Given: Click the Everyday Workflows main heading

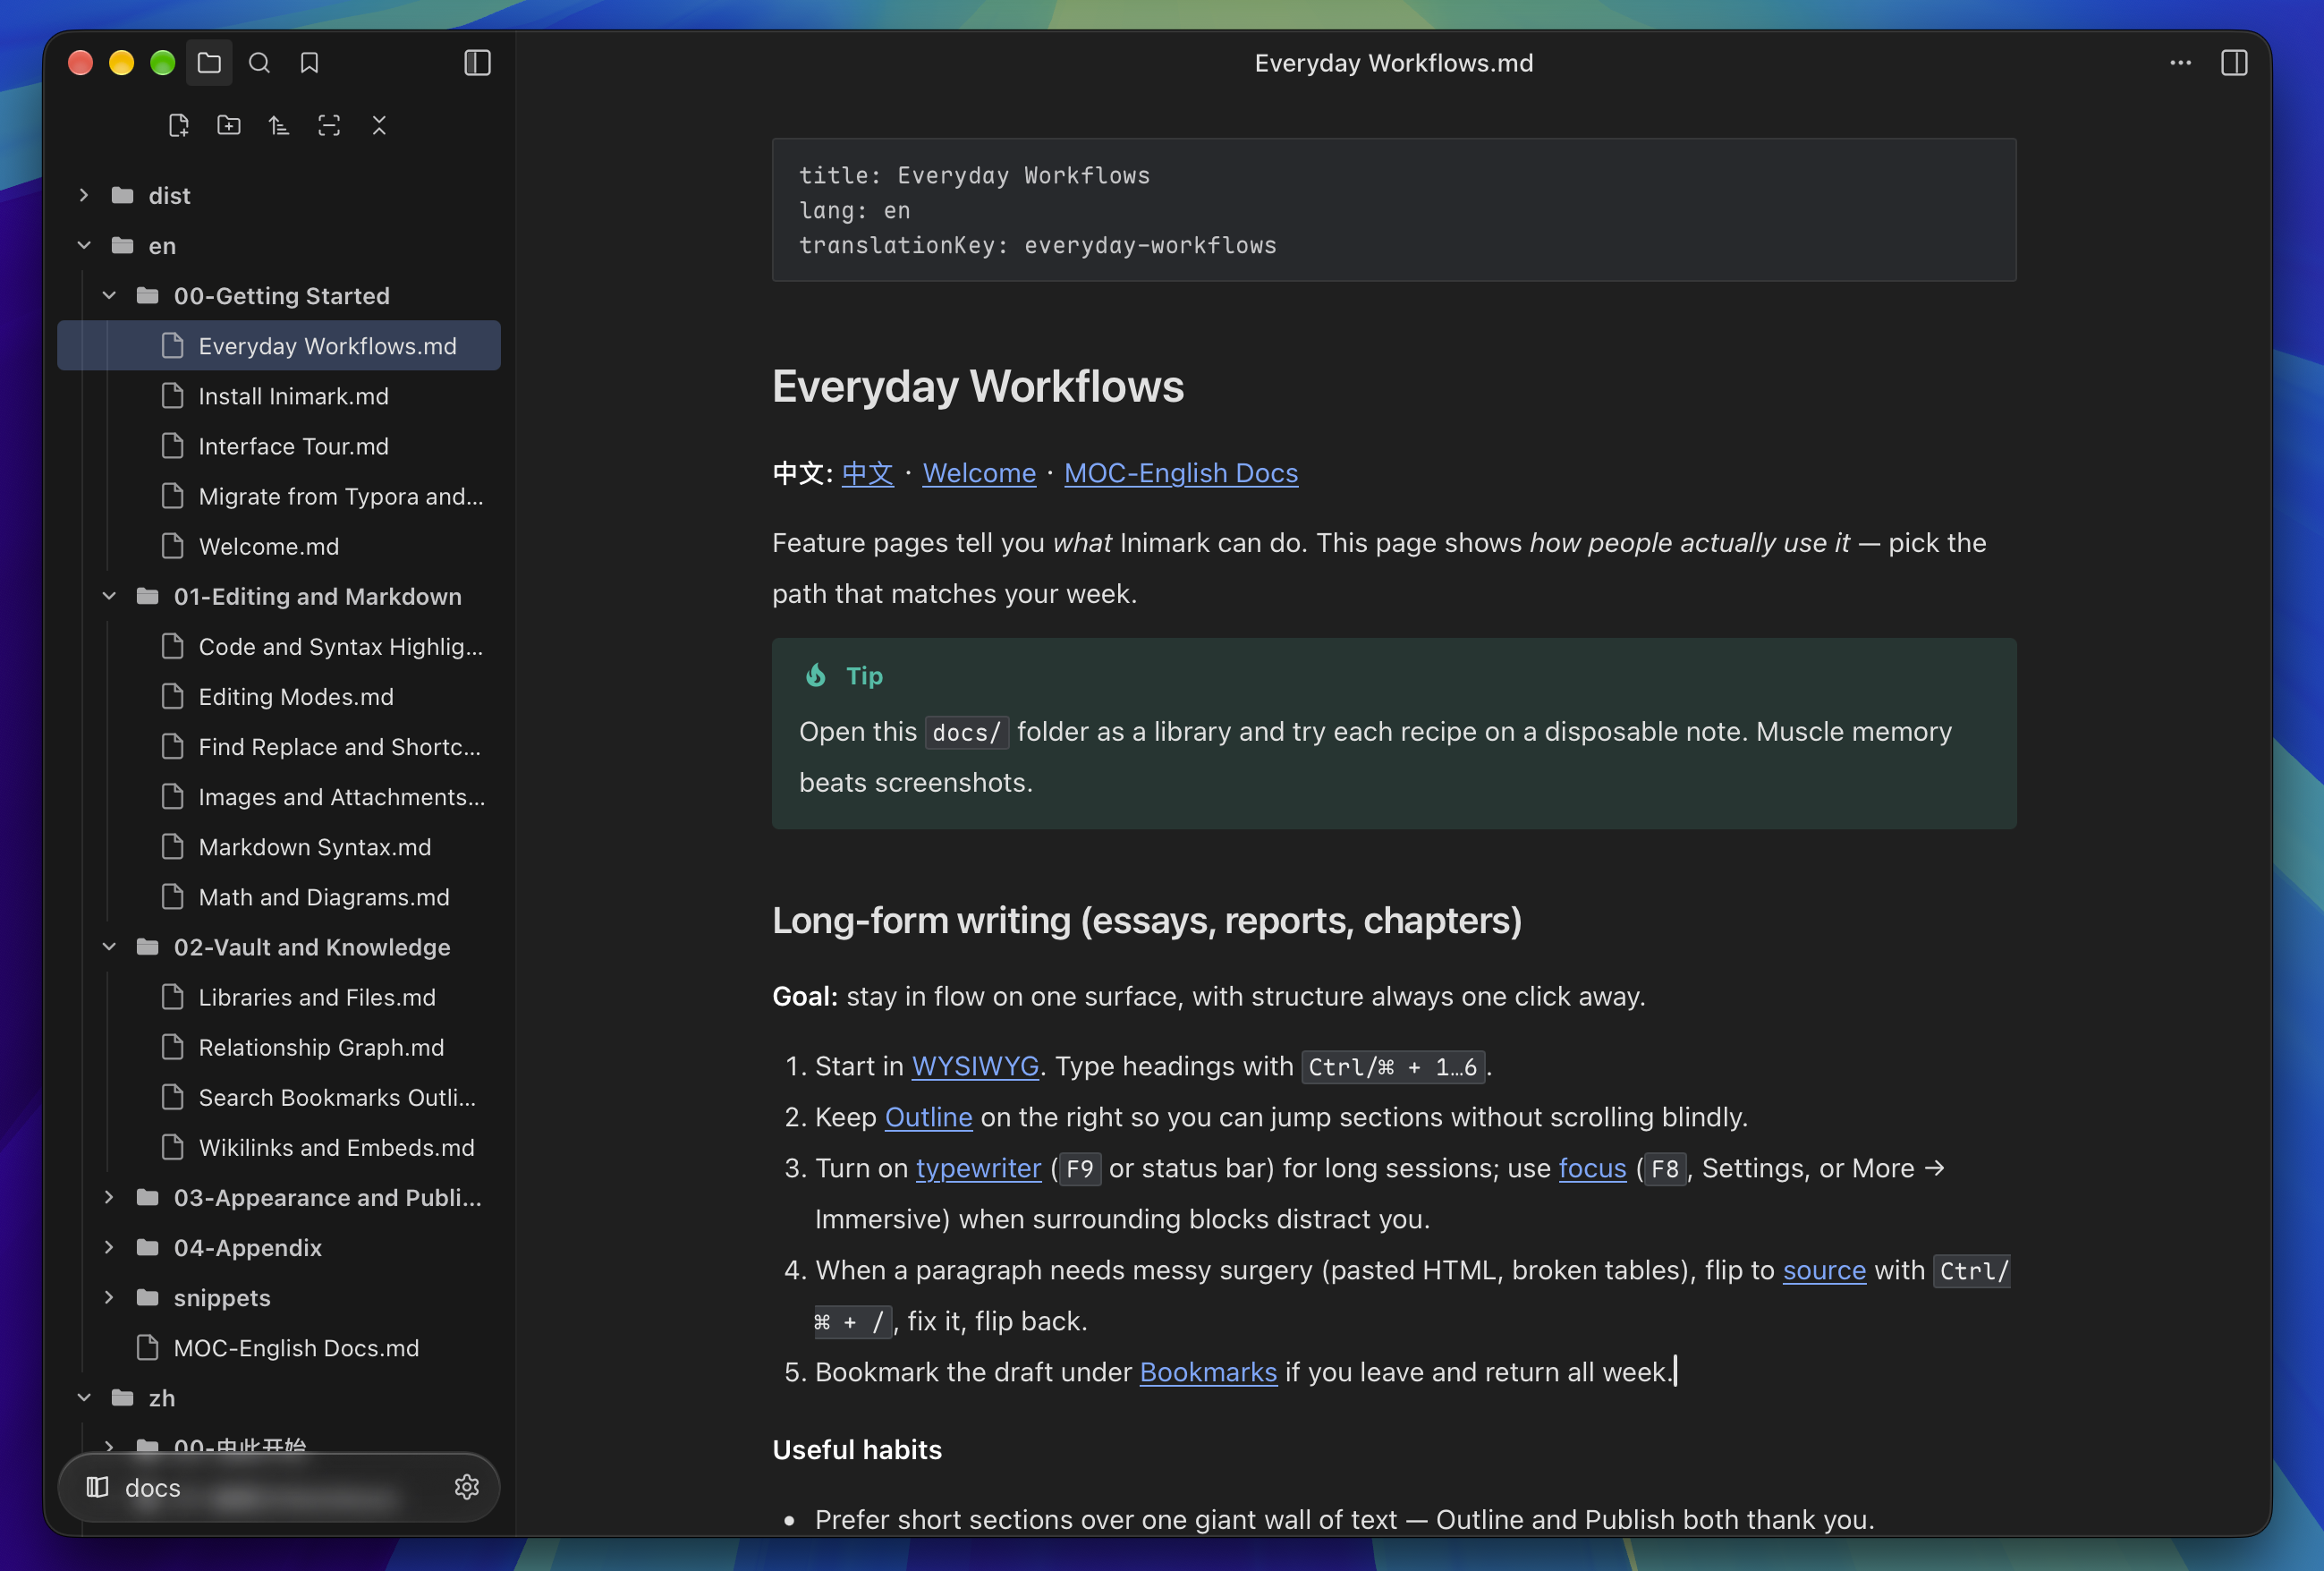Looking at the screenshot, I should pos(977,386).
